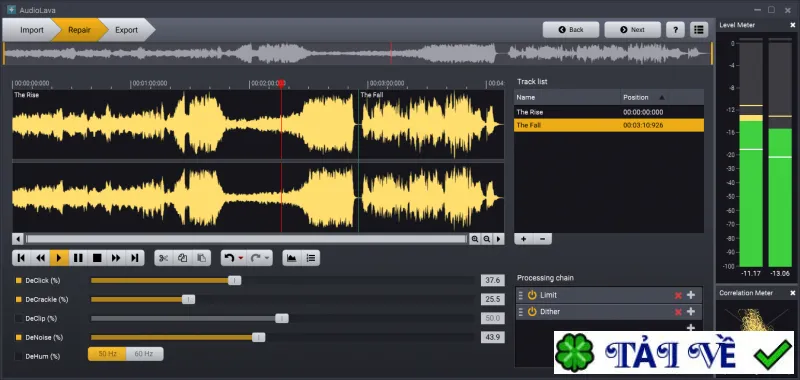Click the waveform scrollbar right arrow

pyautogui.click(x=498, y=239)
